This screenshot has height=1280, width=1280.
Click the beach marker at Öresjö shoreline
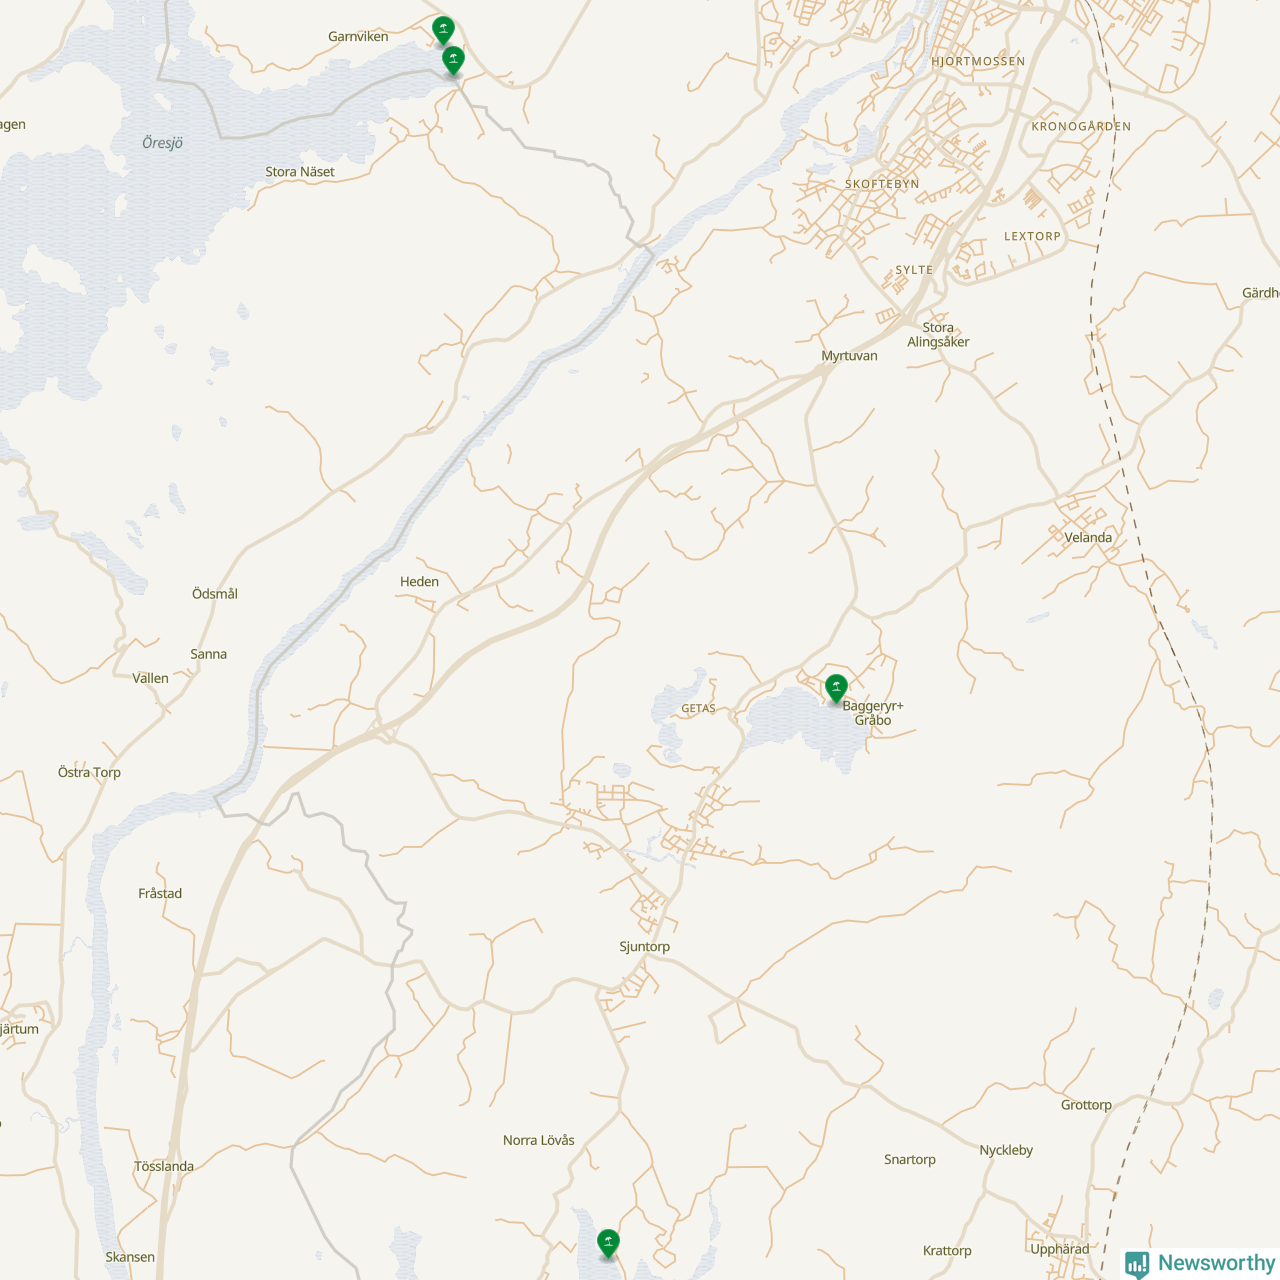point(453,60)
